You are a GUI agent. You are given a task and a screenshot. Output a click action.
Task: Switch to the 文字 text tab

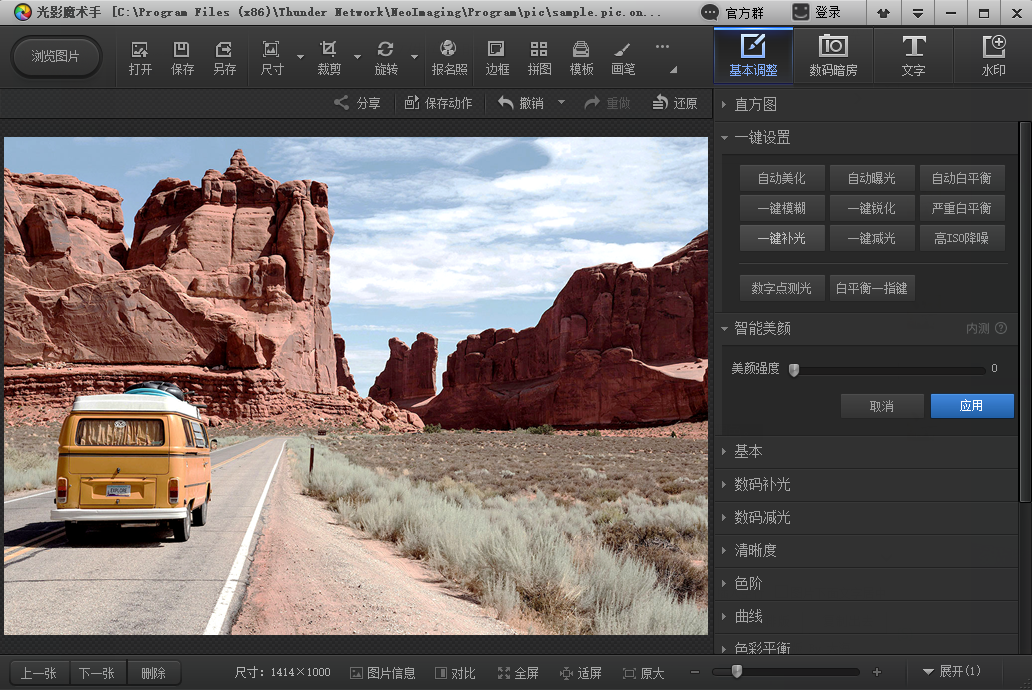(x=913, y=56)
